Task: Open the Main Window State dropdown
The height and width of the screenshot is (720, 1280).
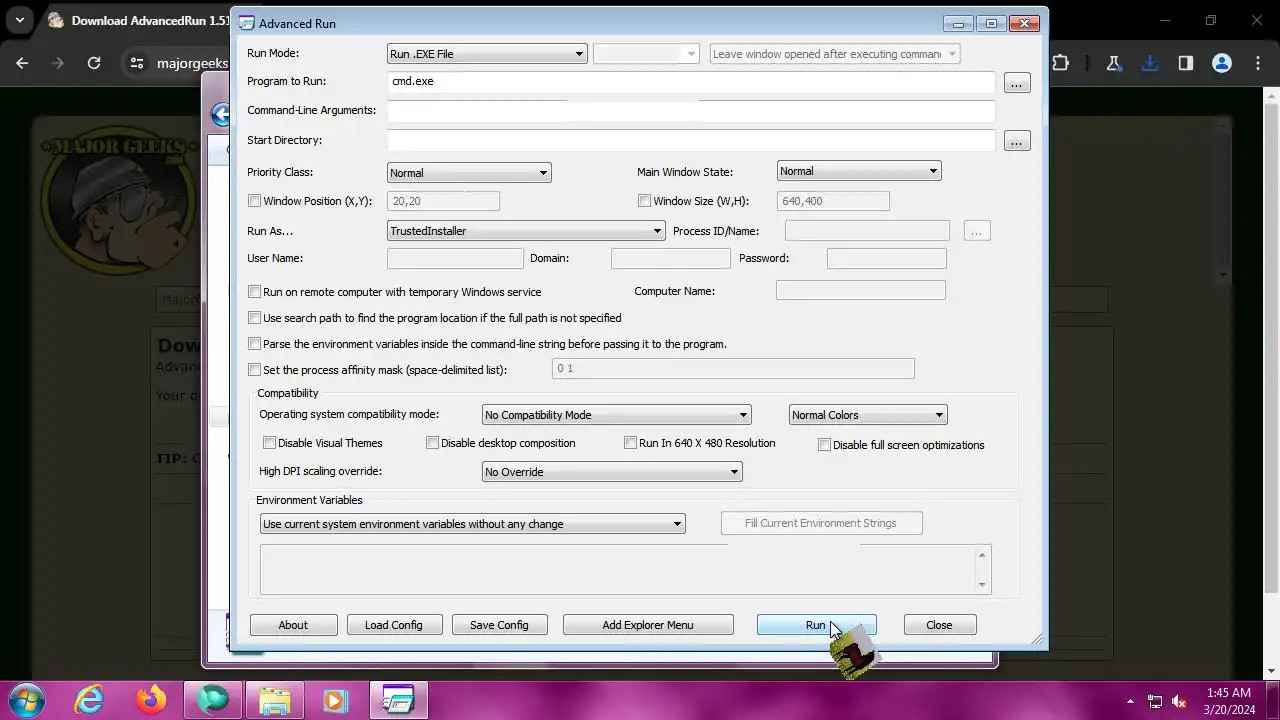Action: [x=859, y=171]
